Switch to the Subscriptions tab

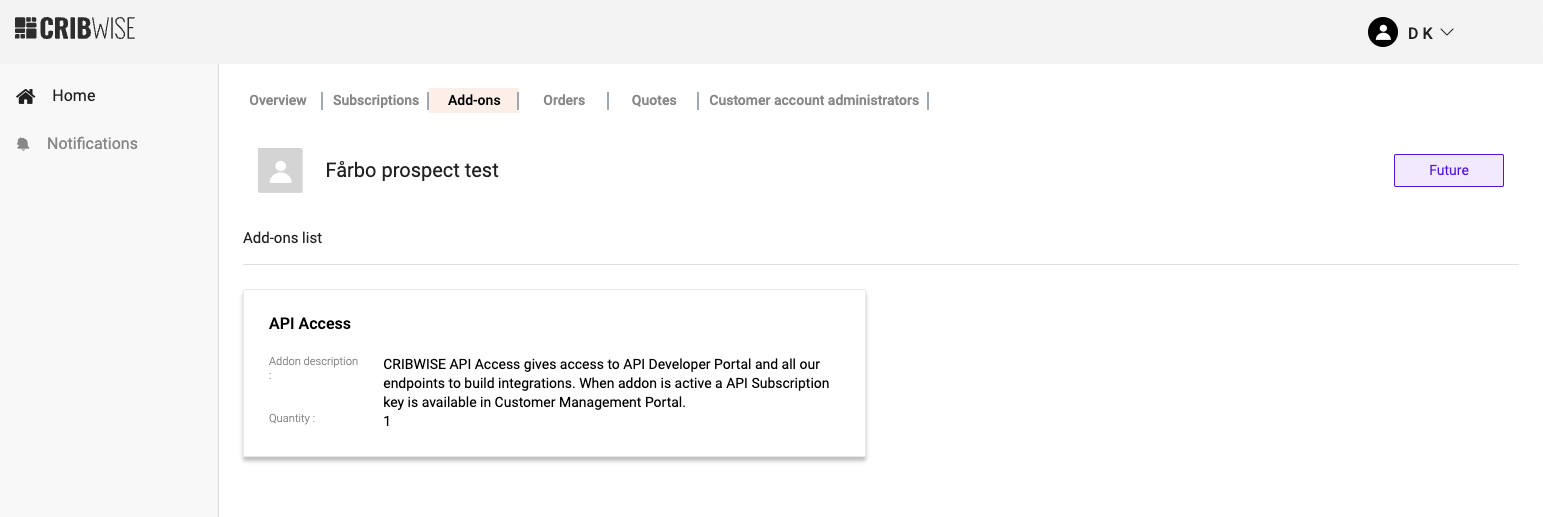pyautogui.click(x=376, y=100)
